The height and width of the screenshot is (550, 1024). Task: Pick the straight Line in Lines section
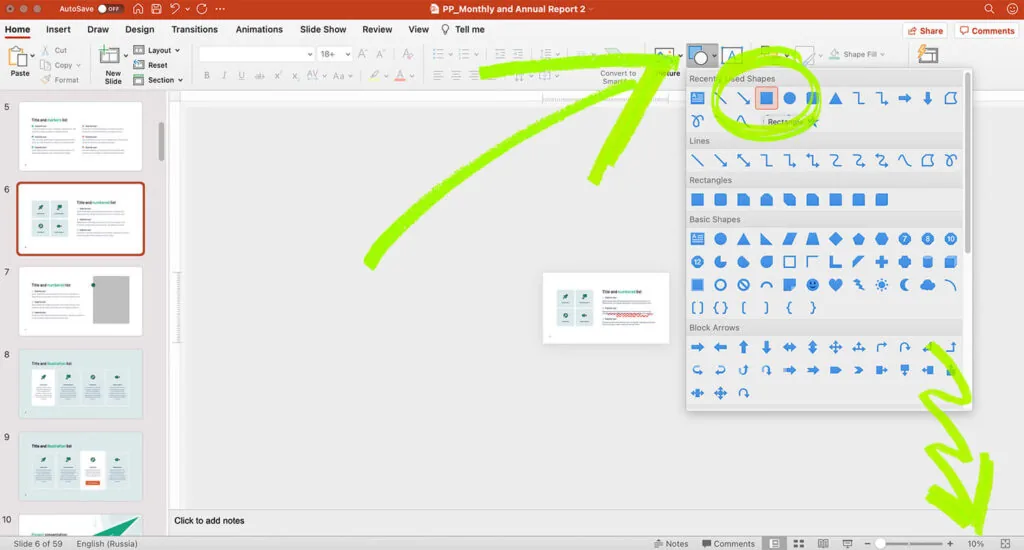(697, 161)
